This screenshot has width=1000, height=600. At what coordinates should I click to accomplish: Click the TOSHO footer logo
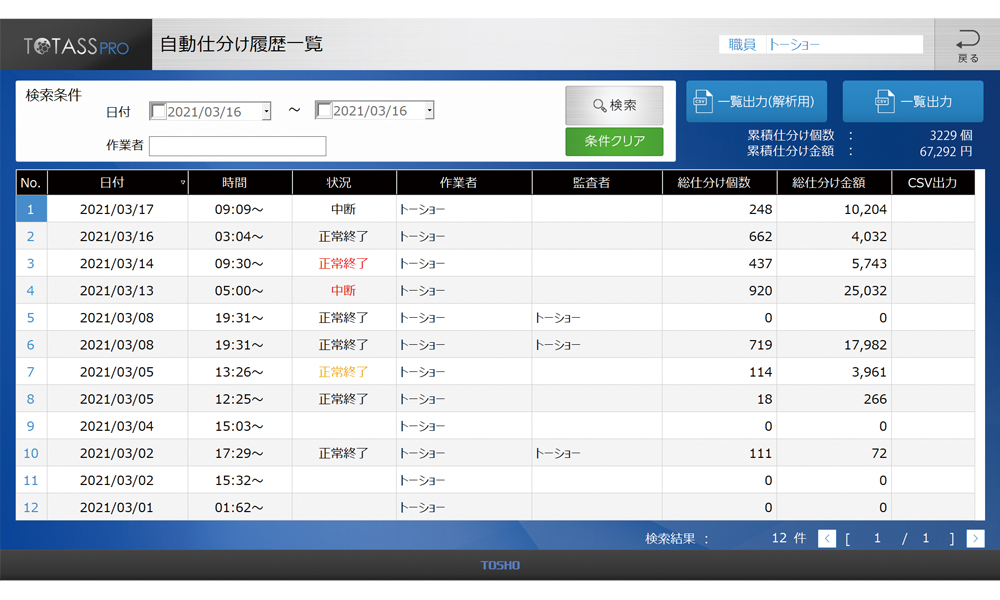pos(500,566)
